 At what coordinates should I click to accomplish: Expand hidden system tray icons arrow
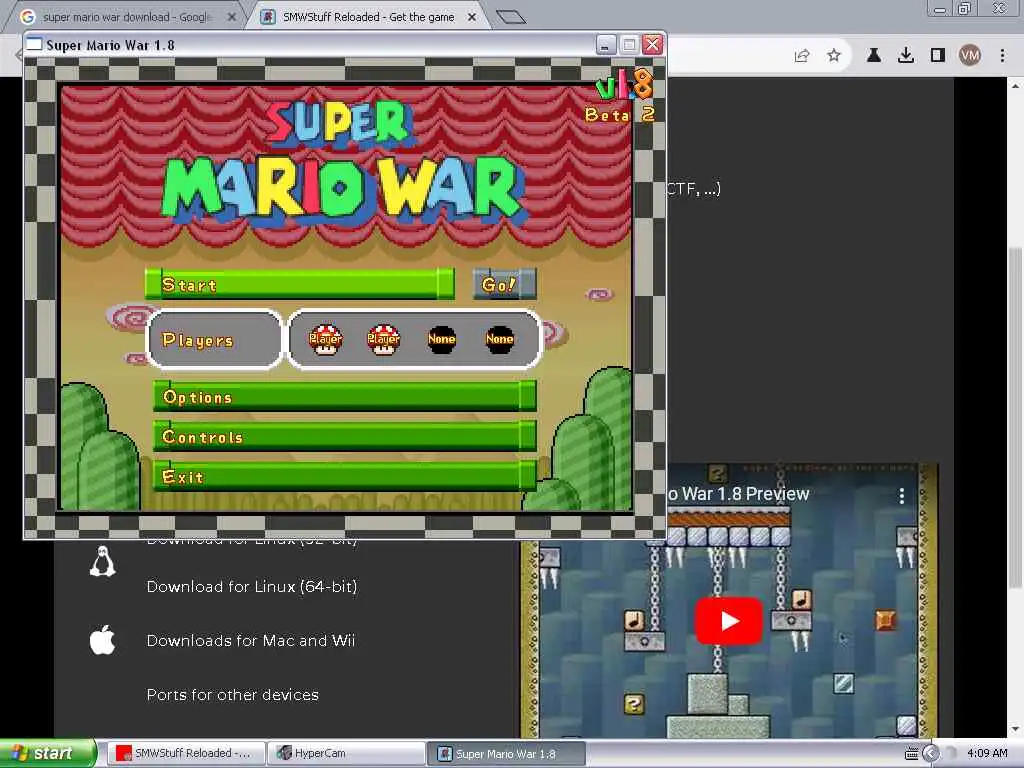[931, 754]
